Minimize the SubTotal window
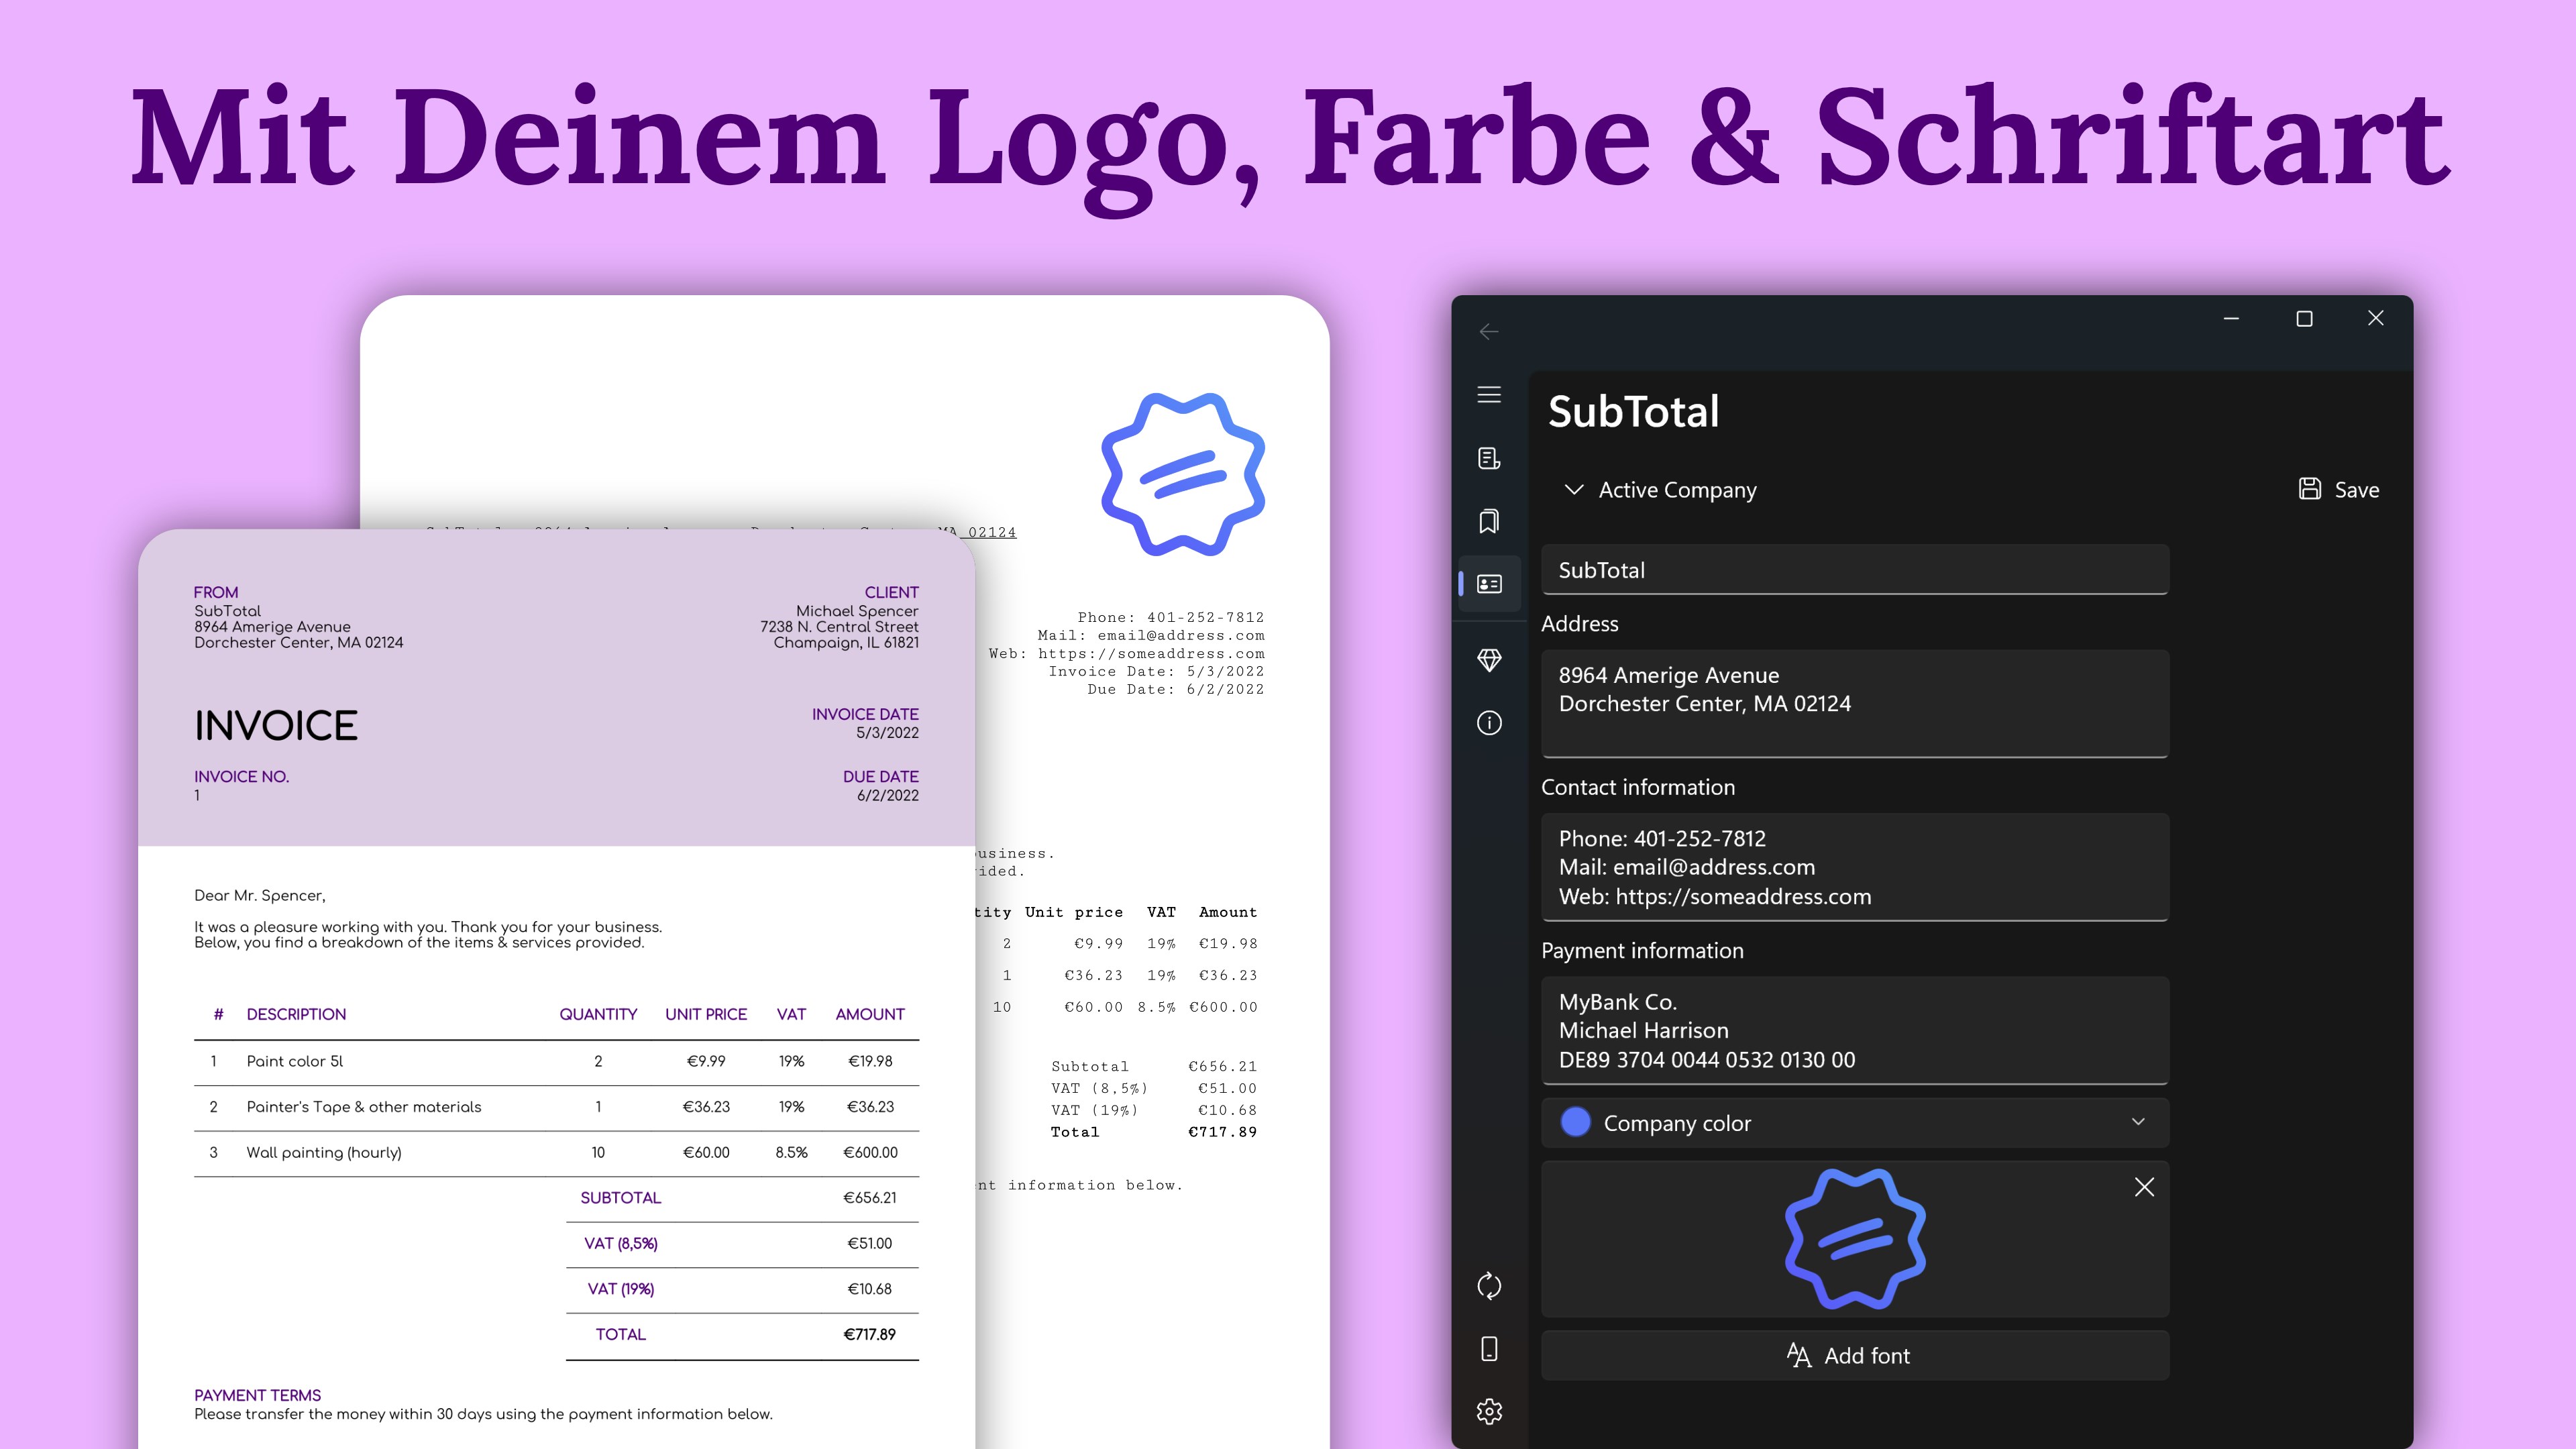 tap(2231, 319)
